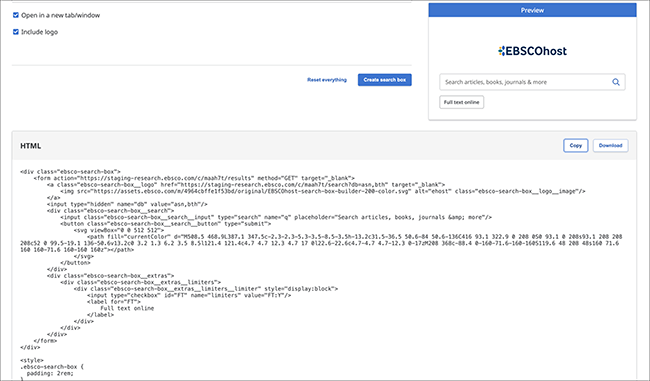Click the preview search input field

[532, 82]
